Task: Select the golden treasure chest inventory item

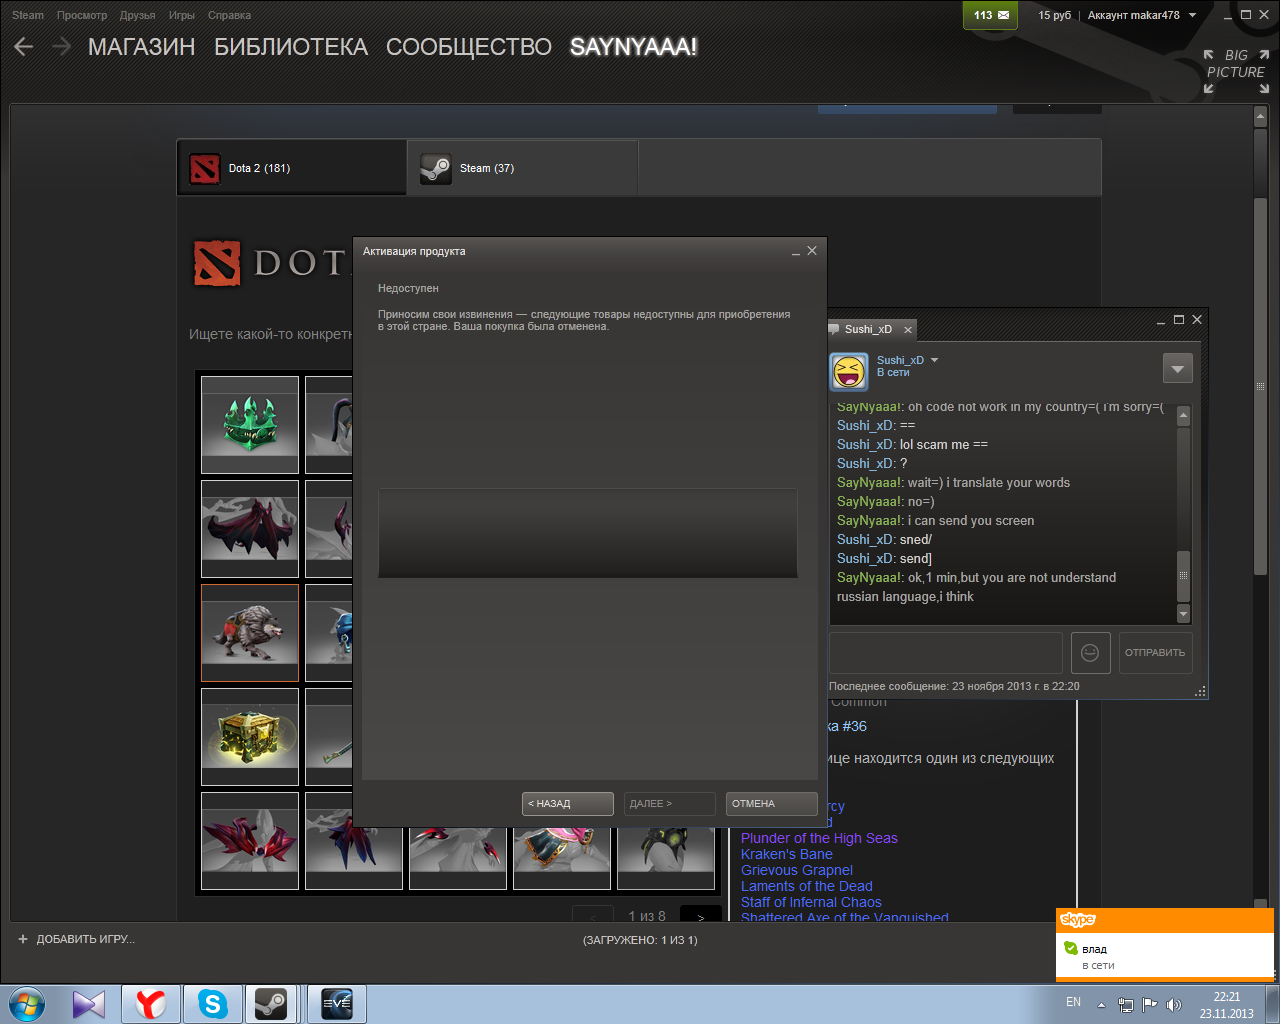Action: (x=250, y=737)
